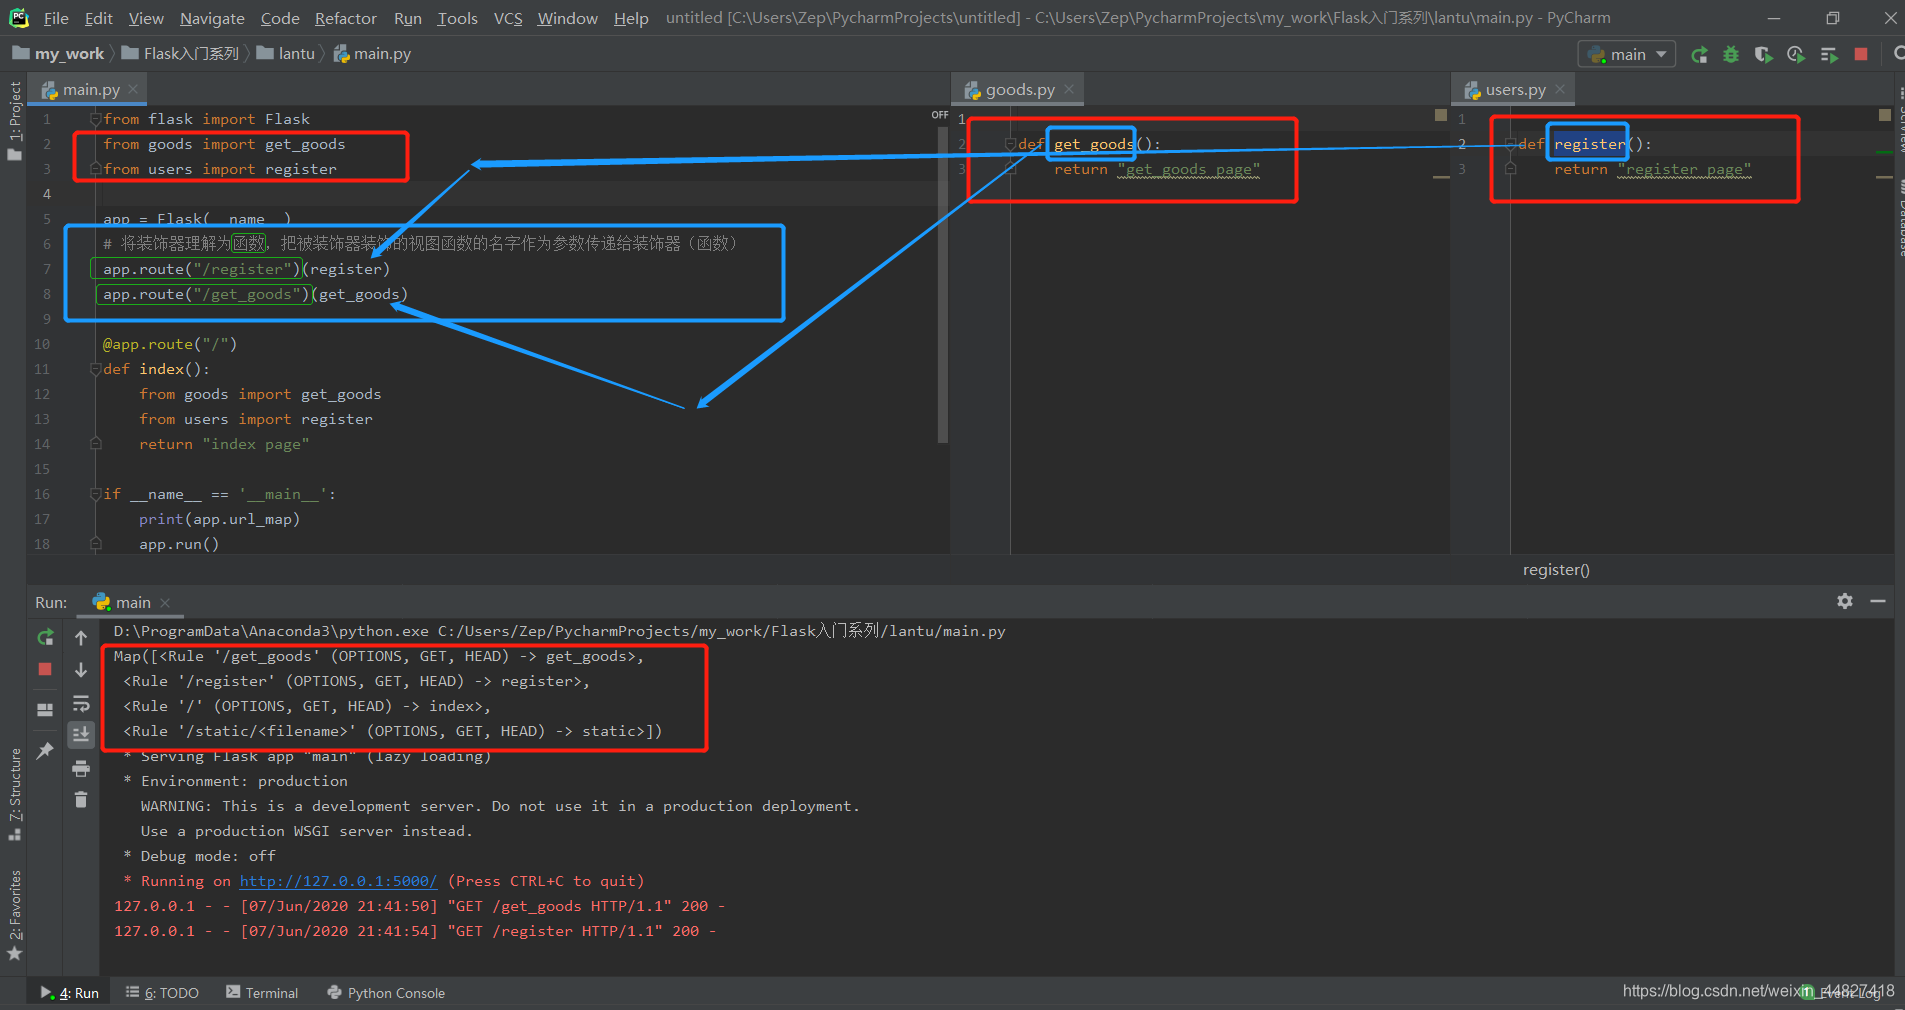The height and width of the screenshot is (1010, 1905).
Task: Open the 6: TODO tool window
Action: click(x=163, y=992)
